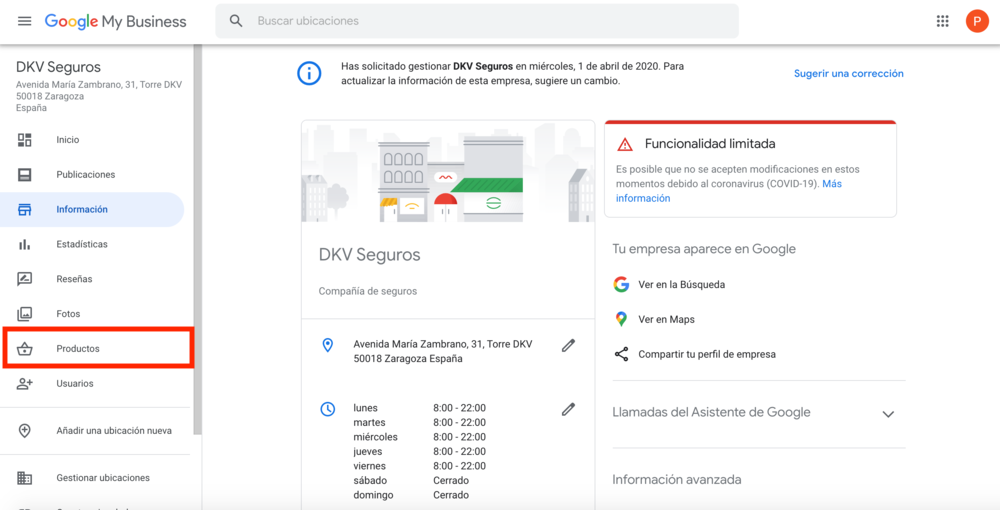This screenshot has width=1000, height=510.
Task: Click the opening hours clock icon
Action: [x=328, y=409]
